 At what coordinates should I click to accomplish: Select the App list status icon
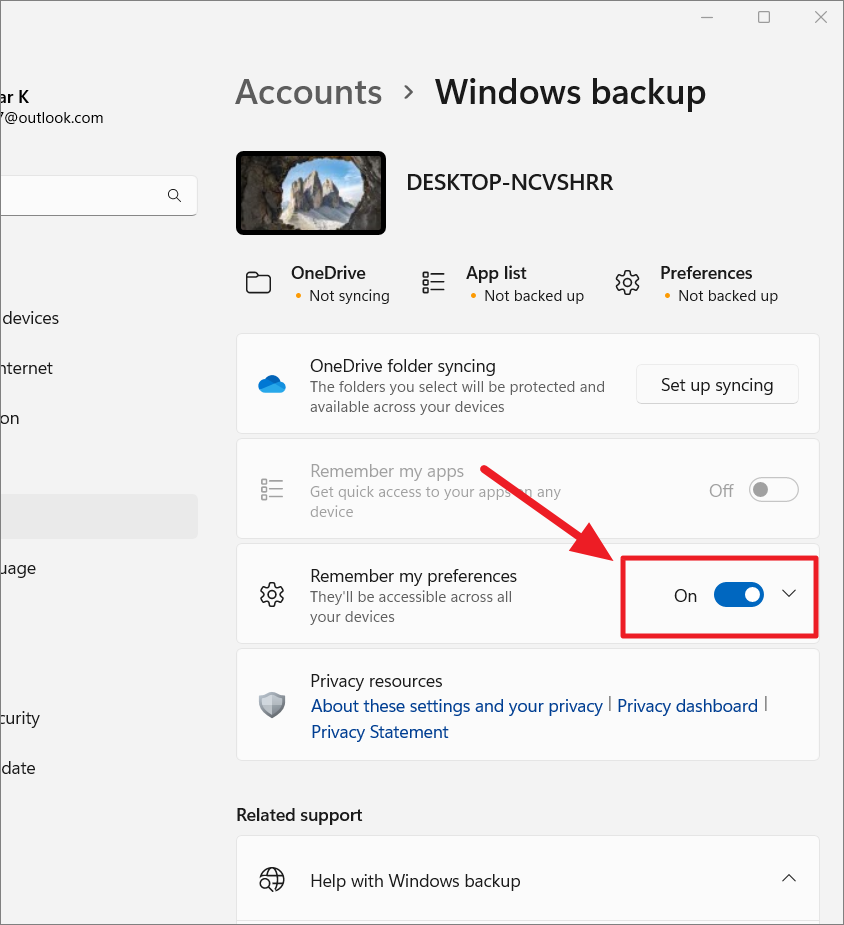(433, 282)
